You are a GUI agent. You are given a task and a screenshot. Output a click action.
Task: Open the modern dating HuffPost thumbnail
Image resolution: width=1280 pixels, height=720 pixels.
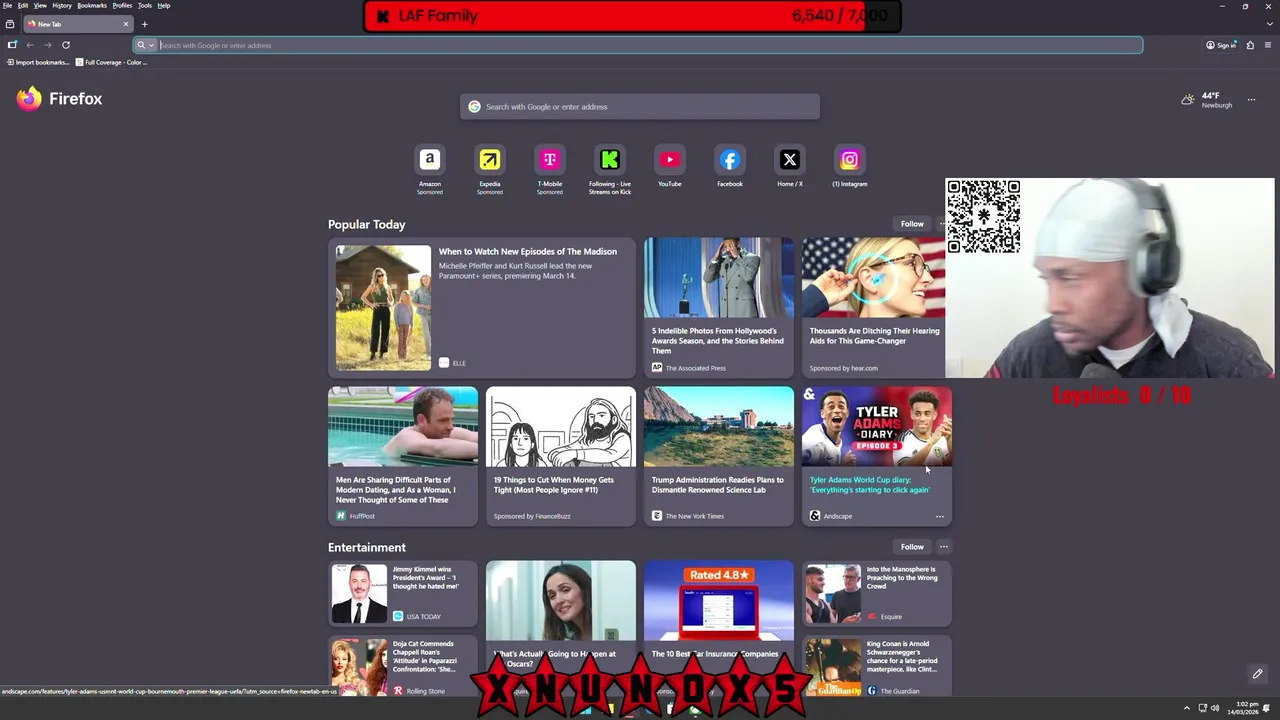402,427
